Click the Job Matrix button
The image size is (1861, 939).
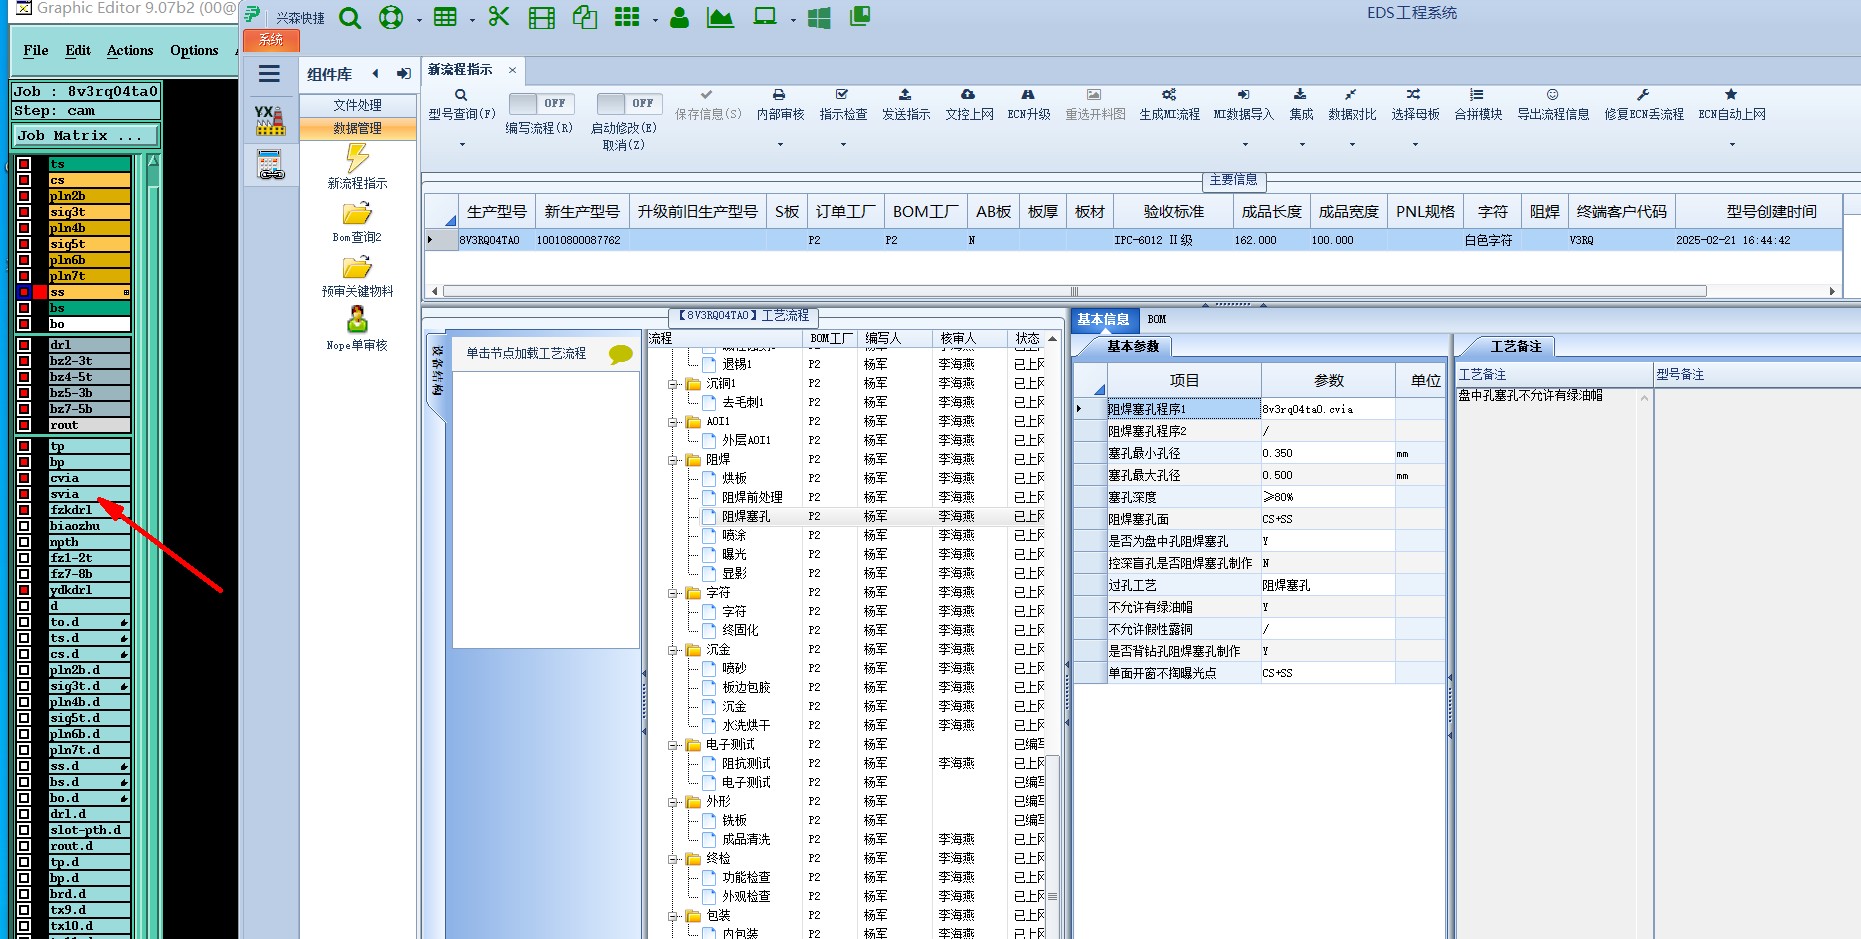point(85,135)
